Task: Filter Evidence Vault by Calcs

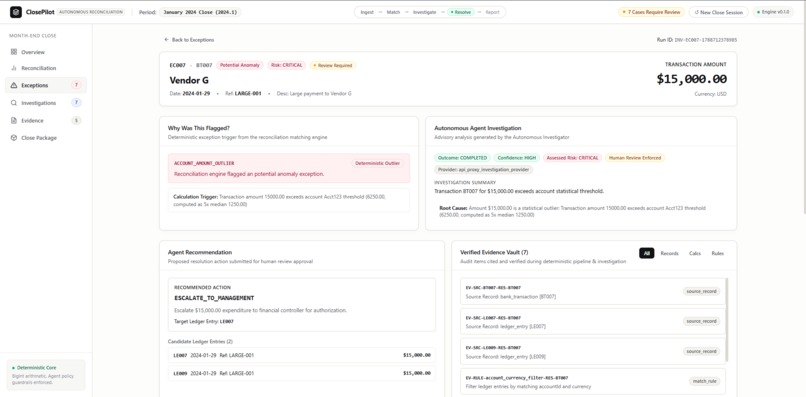Action: pos(695,253)
